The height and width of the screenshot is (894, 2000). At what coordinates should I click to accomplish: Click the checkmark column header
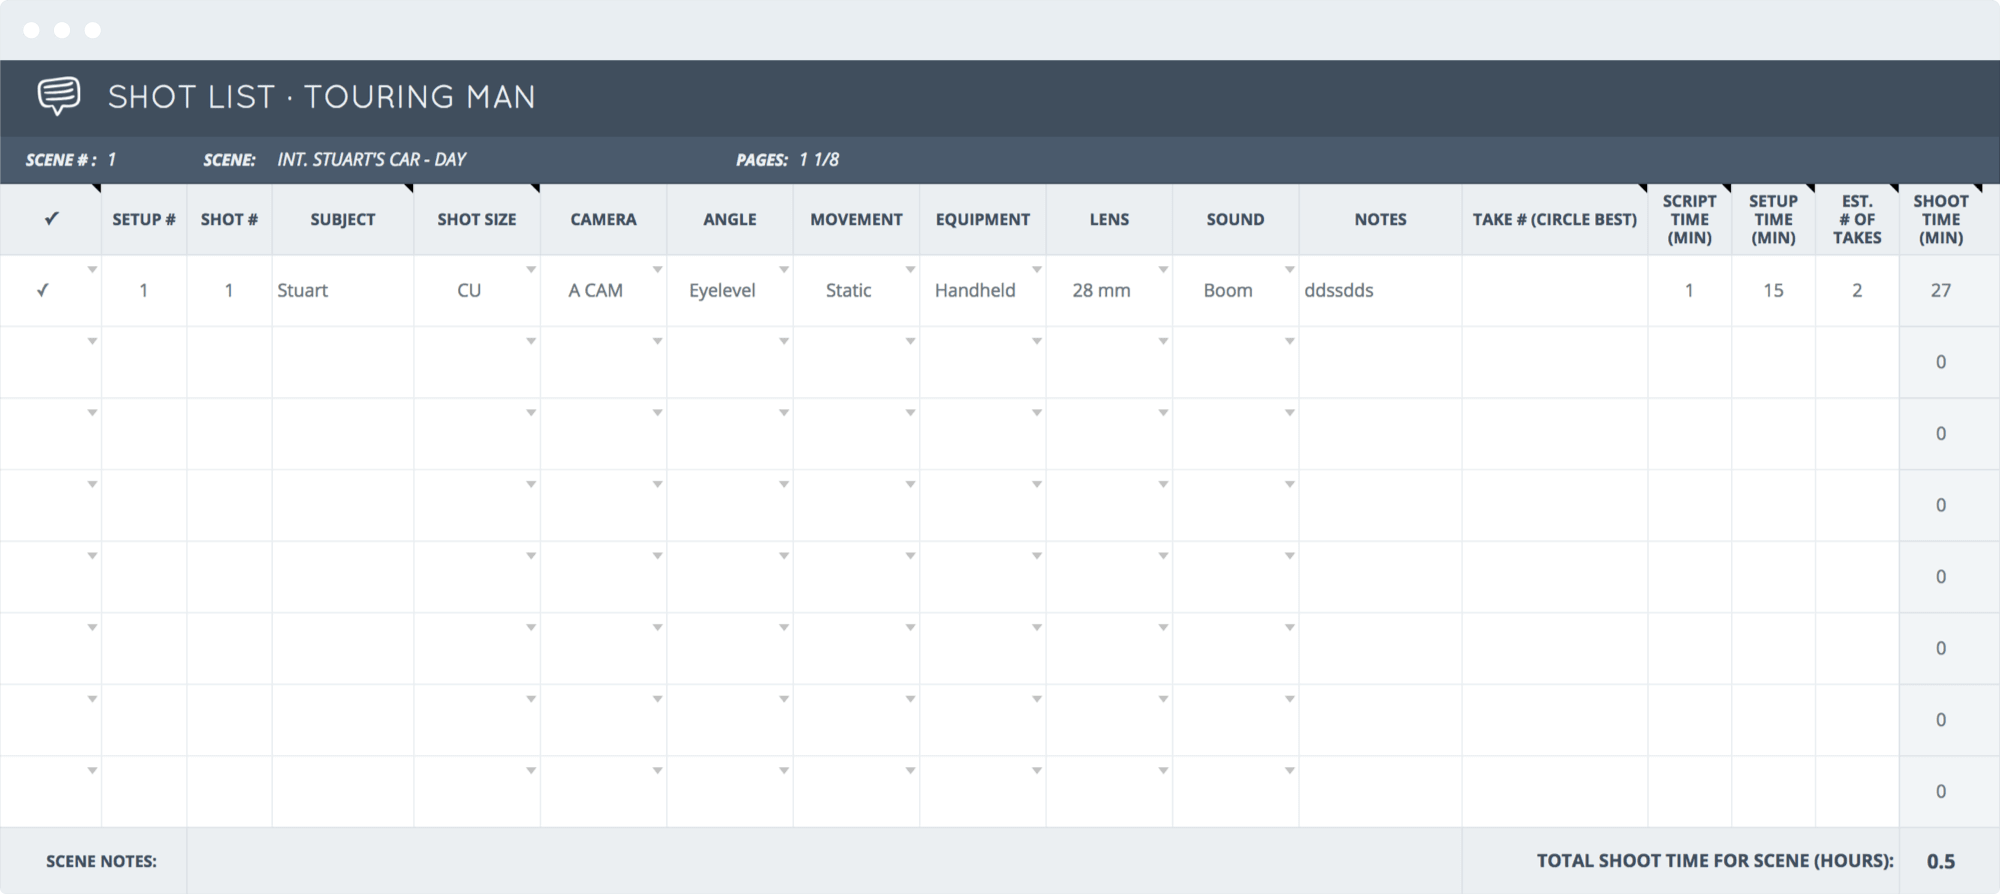point(51,219)
